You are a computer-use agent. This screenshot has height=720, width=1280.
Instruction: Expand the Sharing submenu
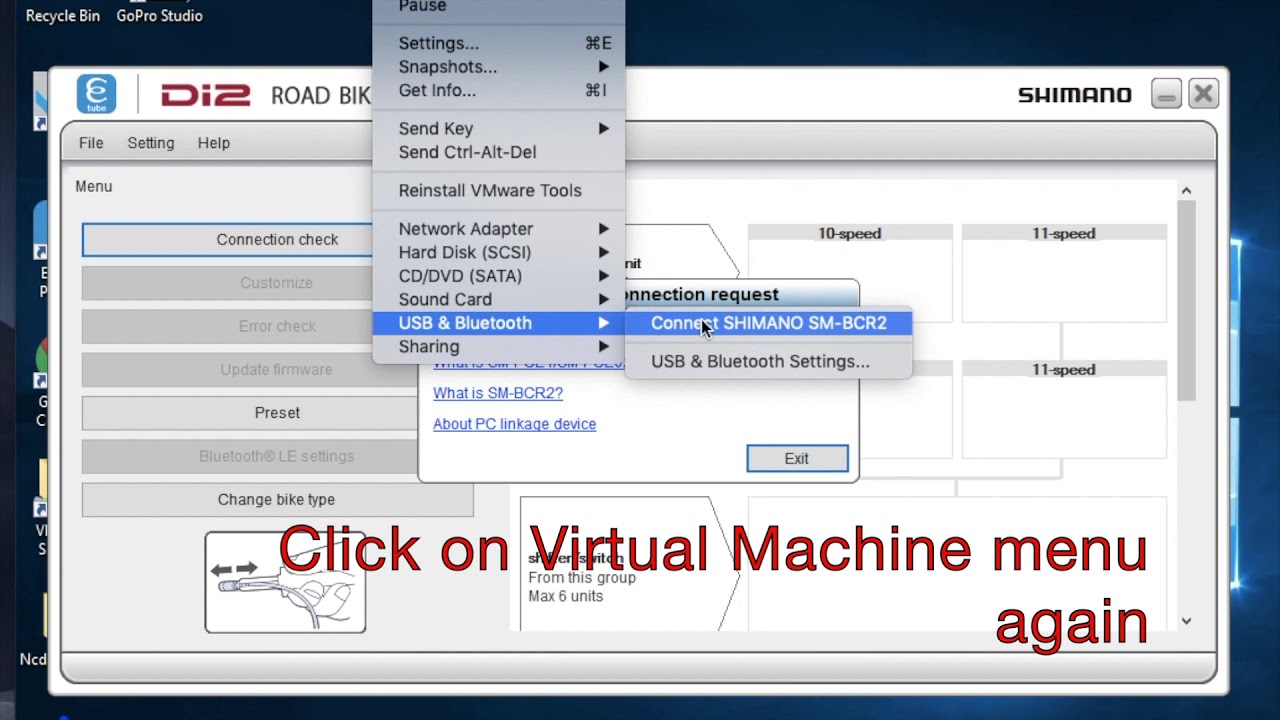[x=498, y=346]
